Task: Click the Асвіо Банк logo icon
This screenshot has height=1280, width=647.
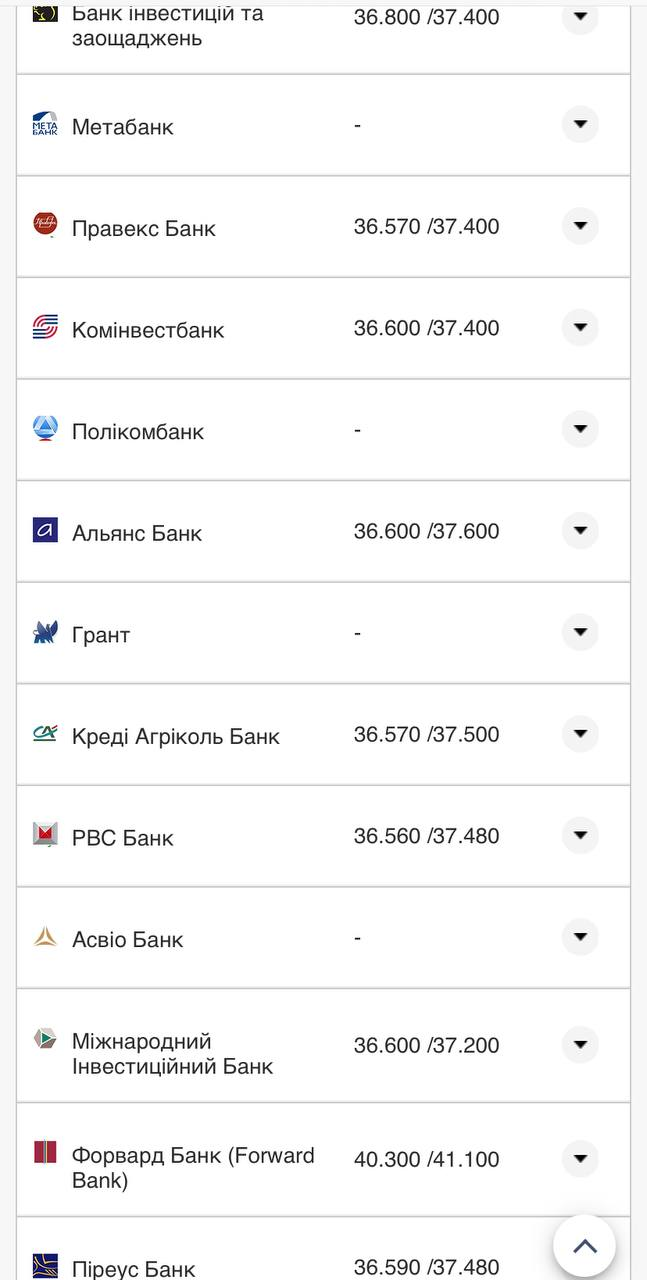Action: click(x=45, y=937)
